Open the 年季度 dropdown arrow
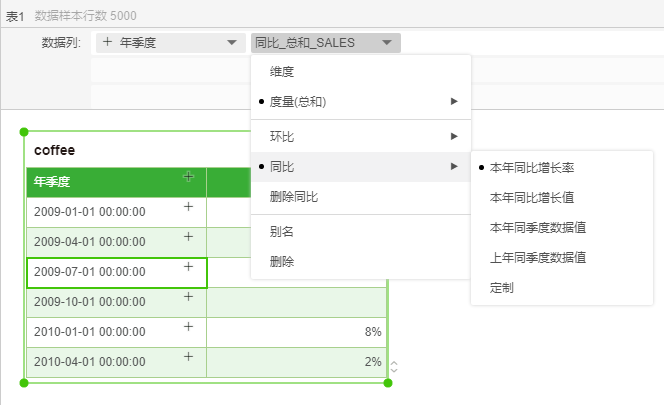Screen dimensions: 664x405 232,43
